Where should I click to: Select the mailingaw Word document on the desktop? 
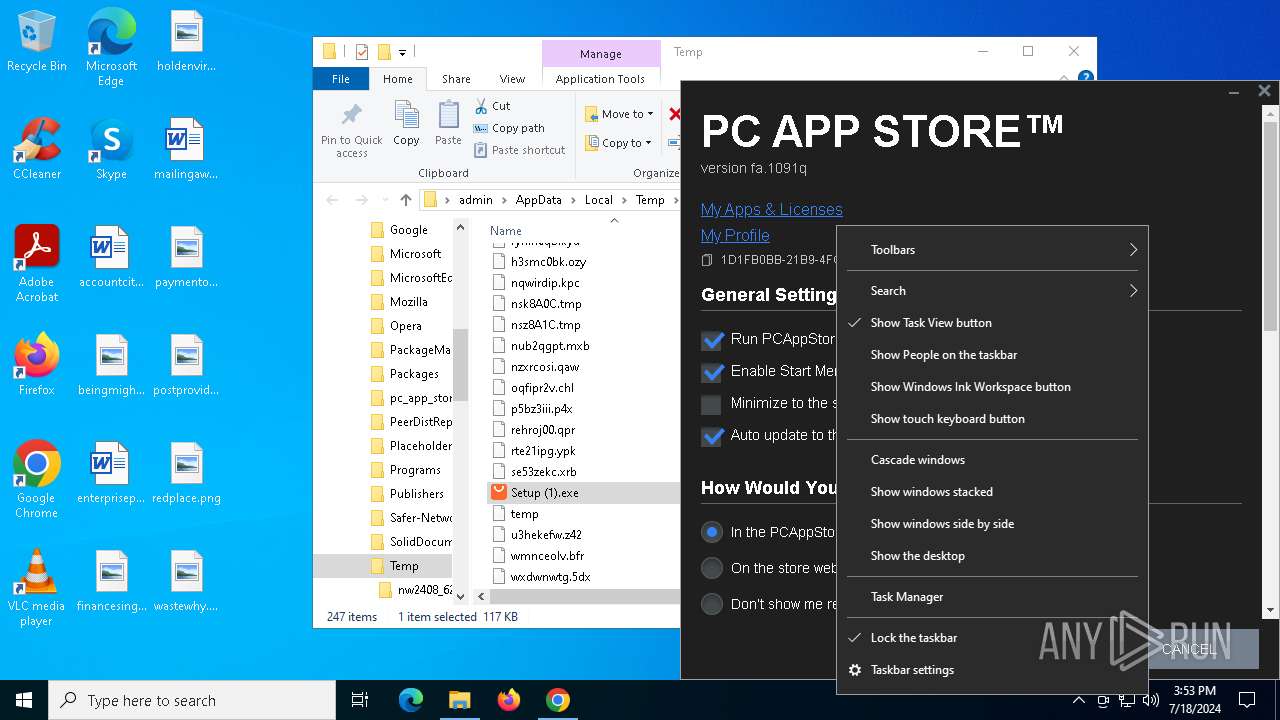point(186,149)
